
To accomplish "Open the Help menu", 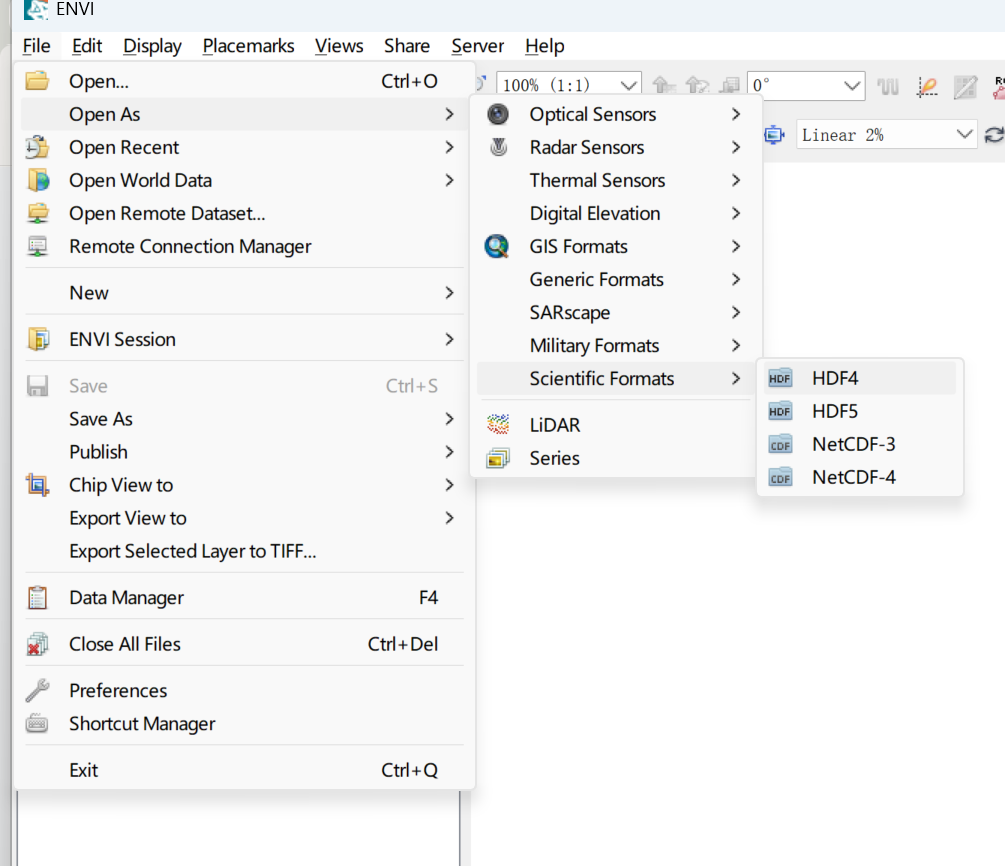I will (545, 46).
